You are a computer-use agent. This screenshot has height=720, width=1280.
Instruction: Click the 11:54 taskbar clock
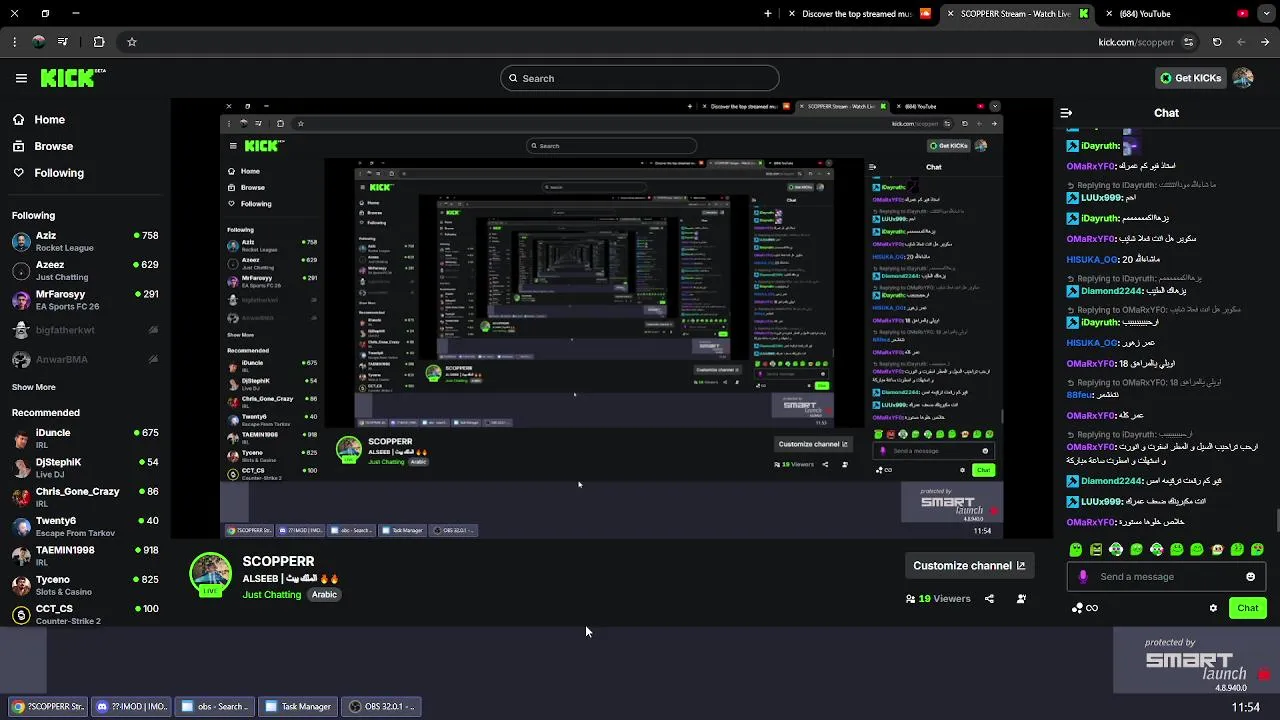click(x=1246, y=707)
